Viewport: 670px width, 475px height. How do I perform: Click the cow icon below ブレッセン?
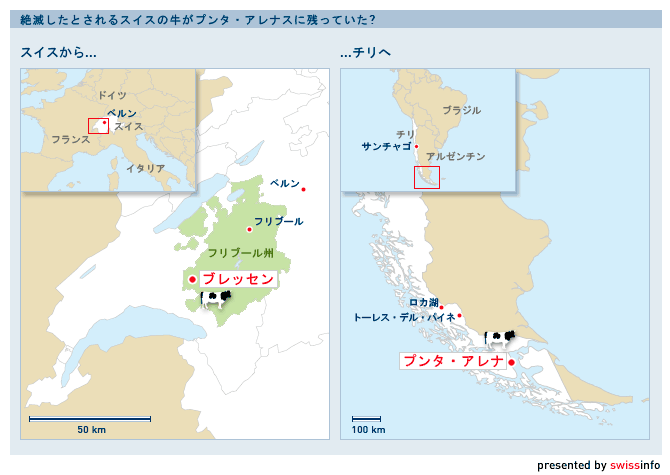pos(216,297)
